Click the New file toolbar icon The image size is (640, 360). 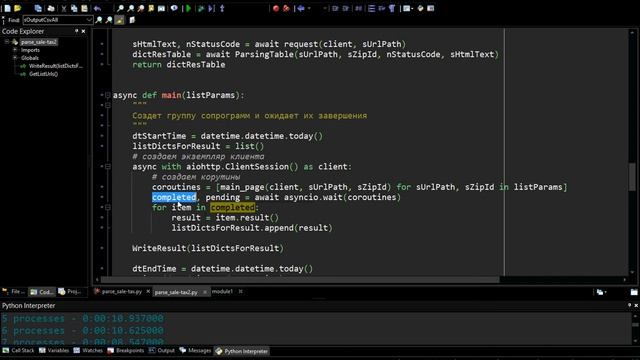[7, 8]
